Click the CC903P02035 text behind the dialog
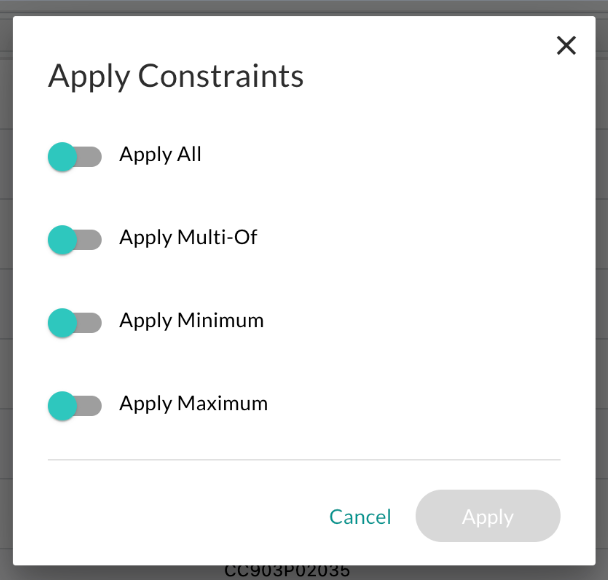Viewport: 608px width, 580px height. (x=287, y=572)
